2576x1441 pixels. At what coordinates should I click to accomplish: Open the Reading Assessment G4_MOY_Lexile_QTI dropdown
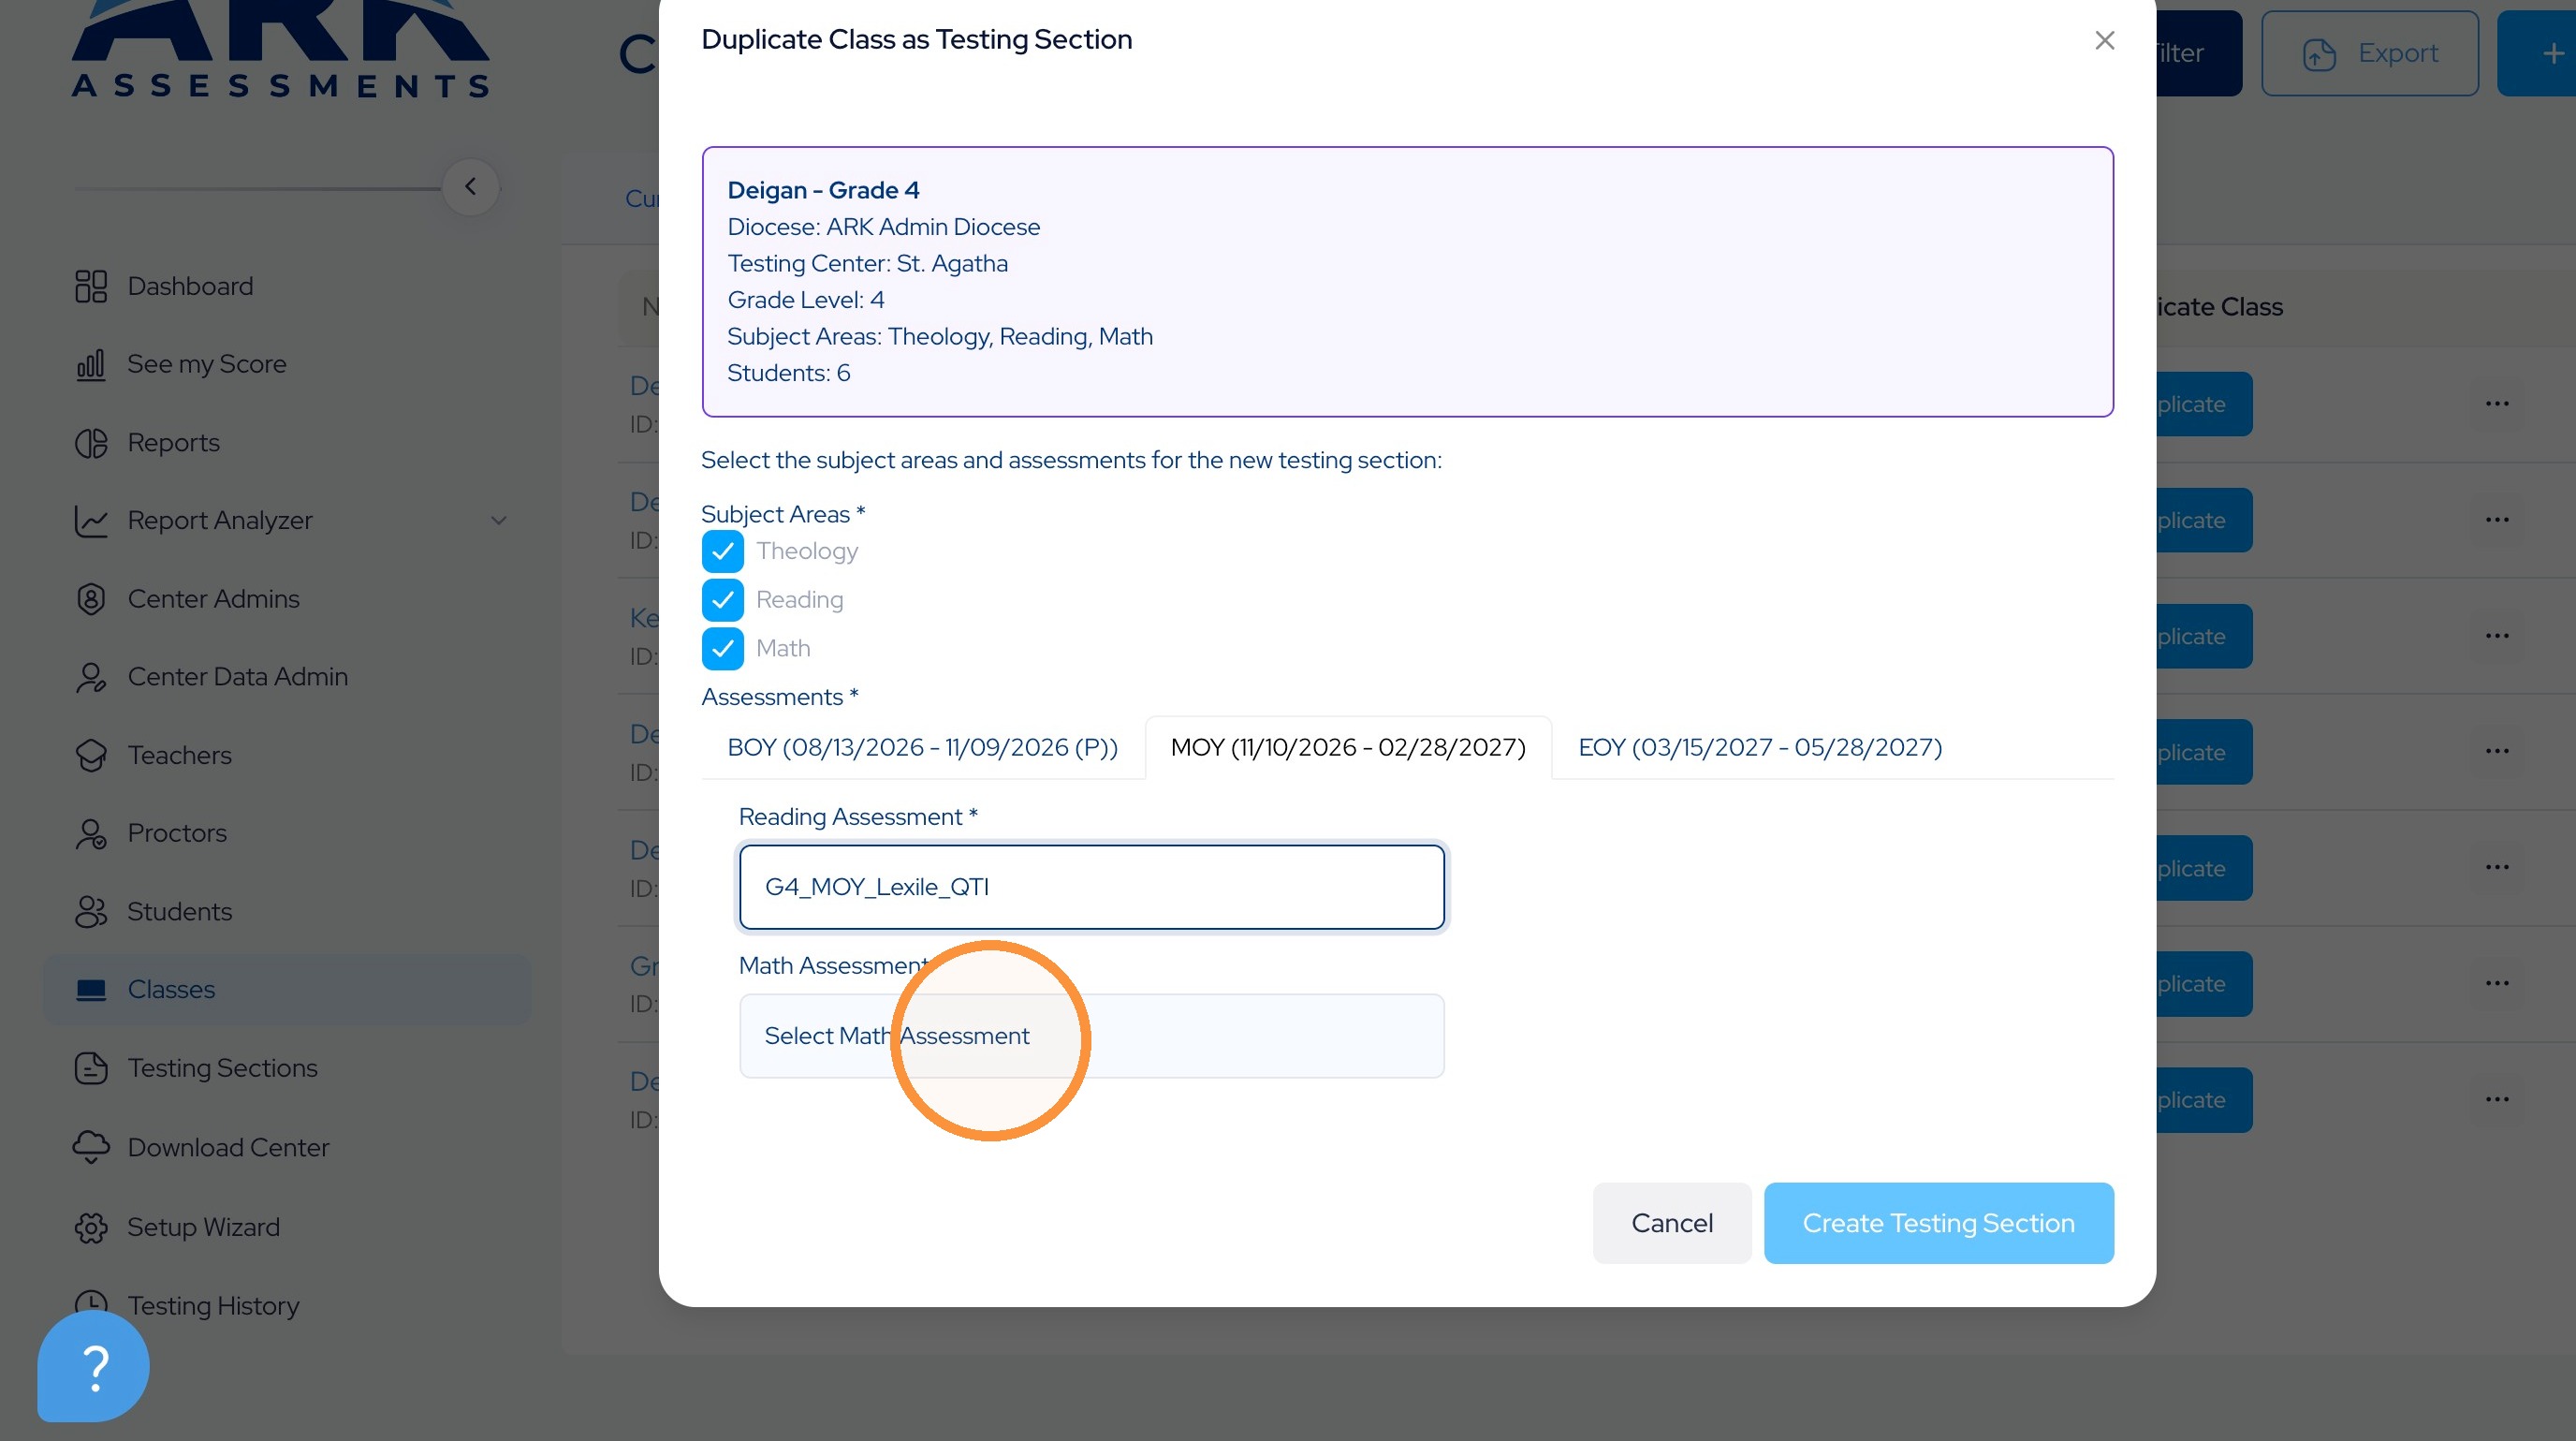pos(1092,887)
